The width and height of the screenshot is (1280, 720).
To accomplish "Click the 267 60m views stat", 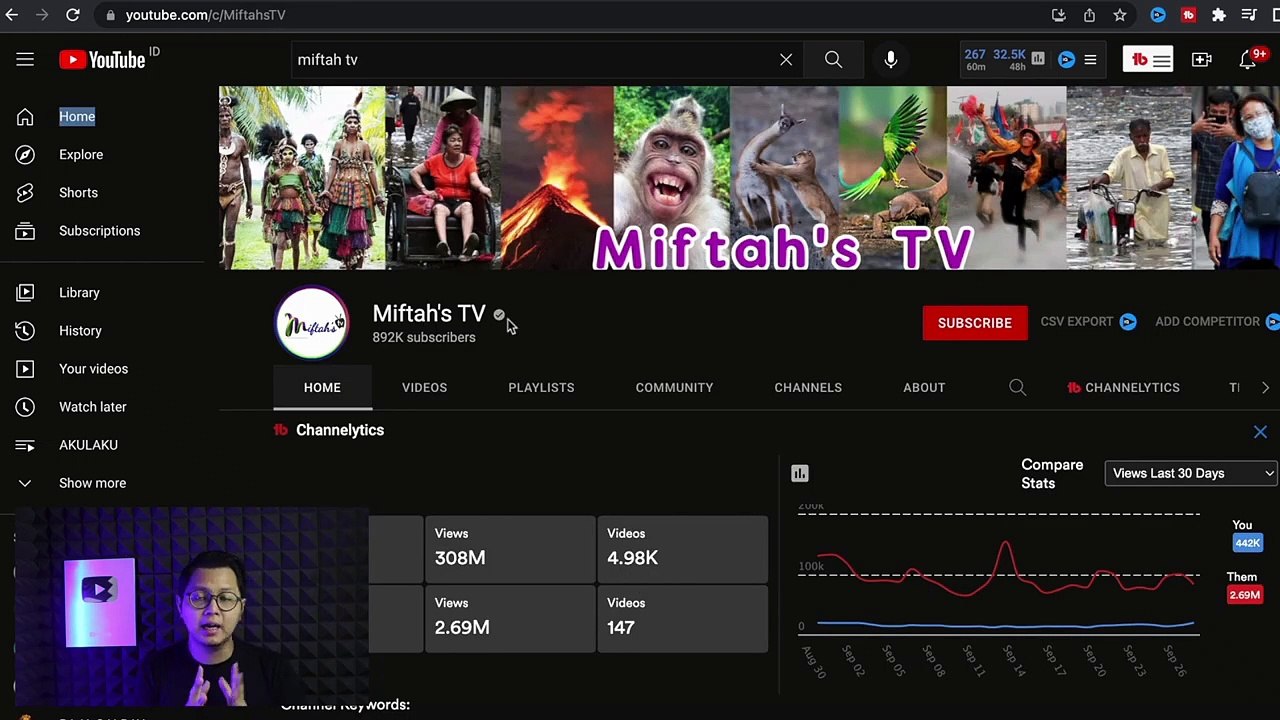I will point(975,60).
